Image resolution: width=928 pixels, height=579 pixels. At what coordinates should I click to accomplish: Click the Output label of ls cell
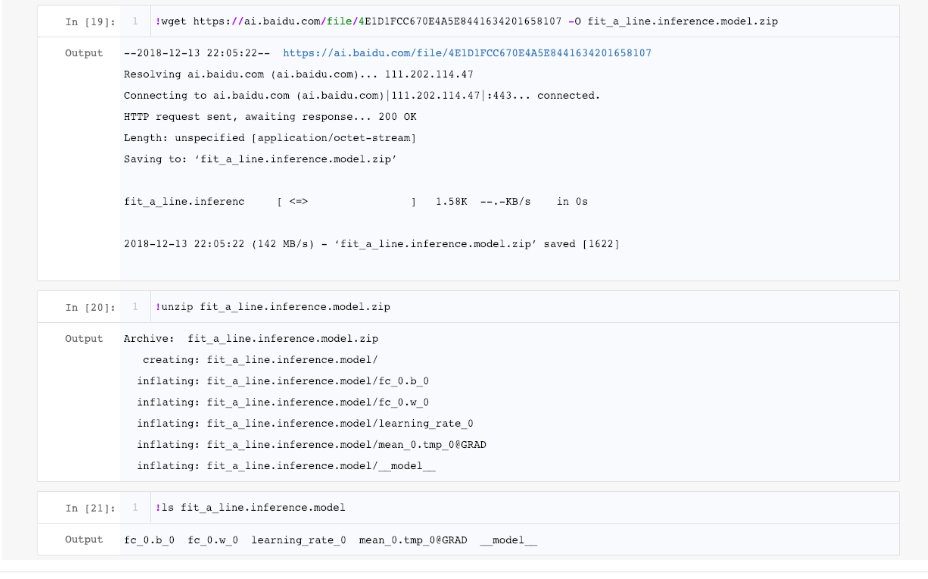(84, 539)
